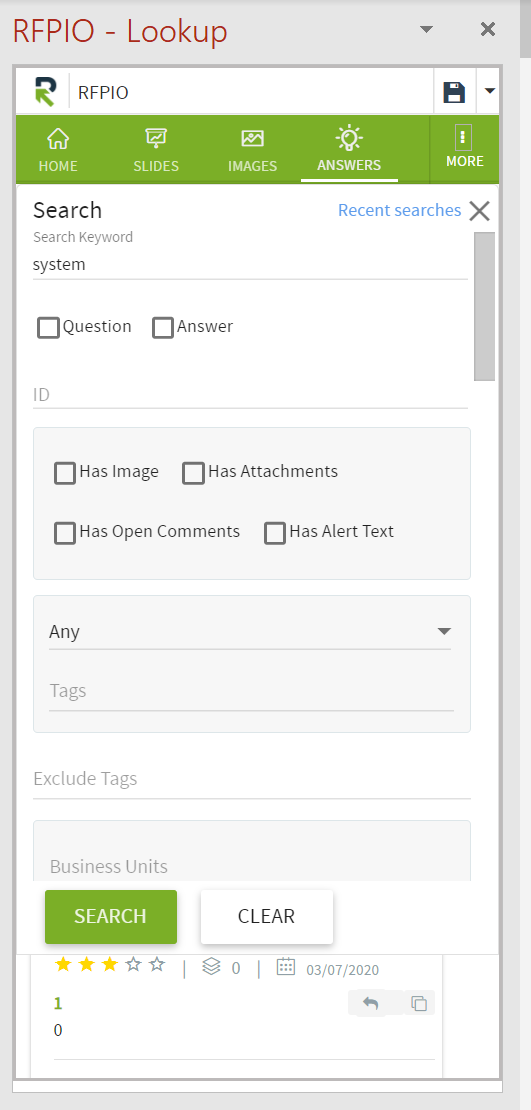The image size is (531, 1110).
Task: Click the save floppy disk icon
Action: click(454, 92)
